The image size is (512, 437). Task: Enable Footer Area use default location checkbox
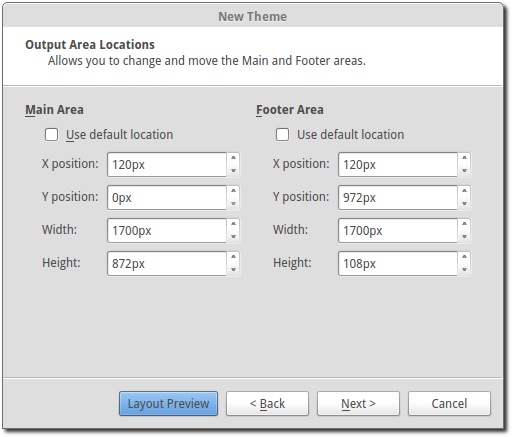pos(282,135)
